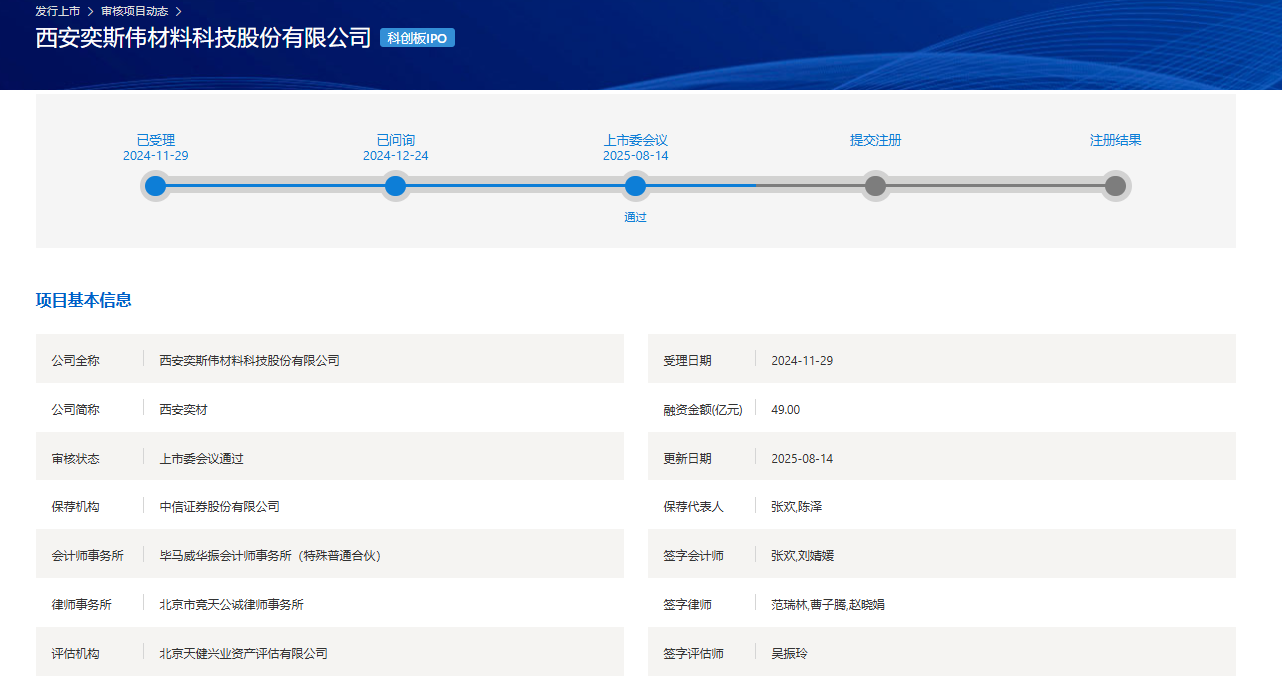Click the gray 提交注册 timeline node
1282x678 pixels.
875,186
